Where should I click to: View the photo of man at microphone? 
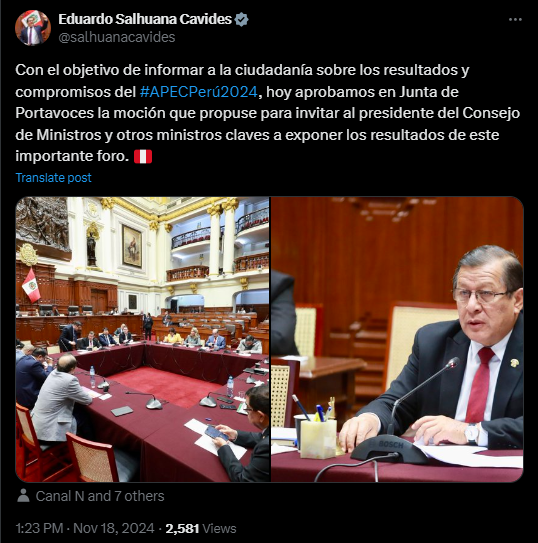tap(397, 339)
